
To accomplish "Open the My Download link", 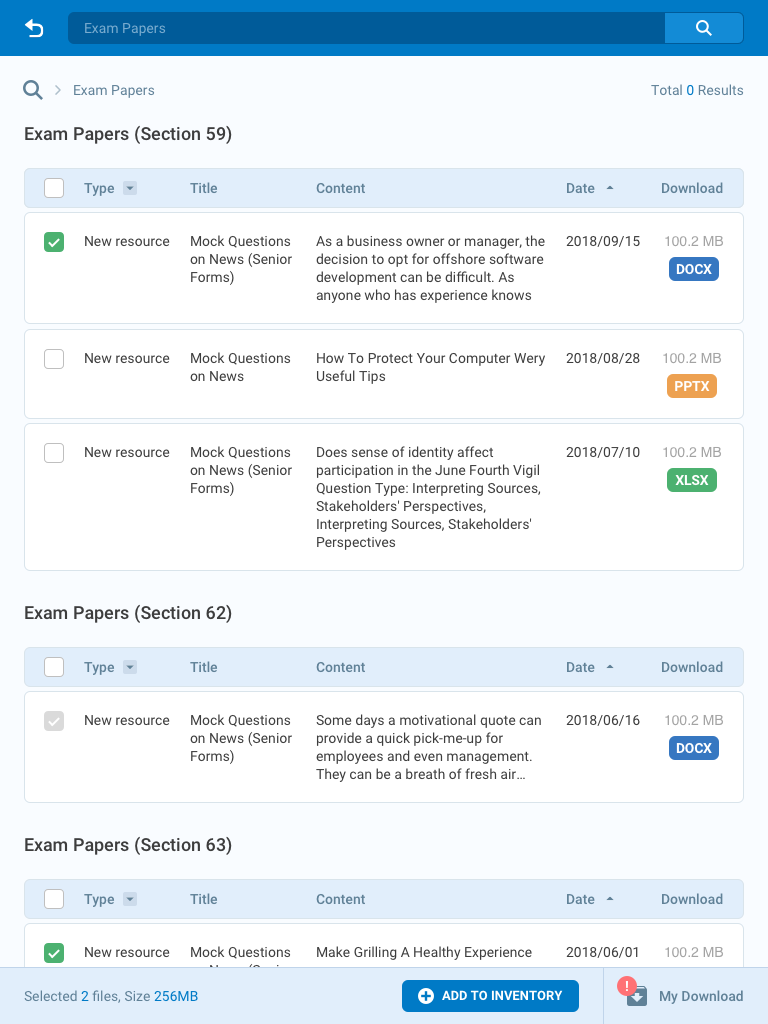I will point(700,996).
